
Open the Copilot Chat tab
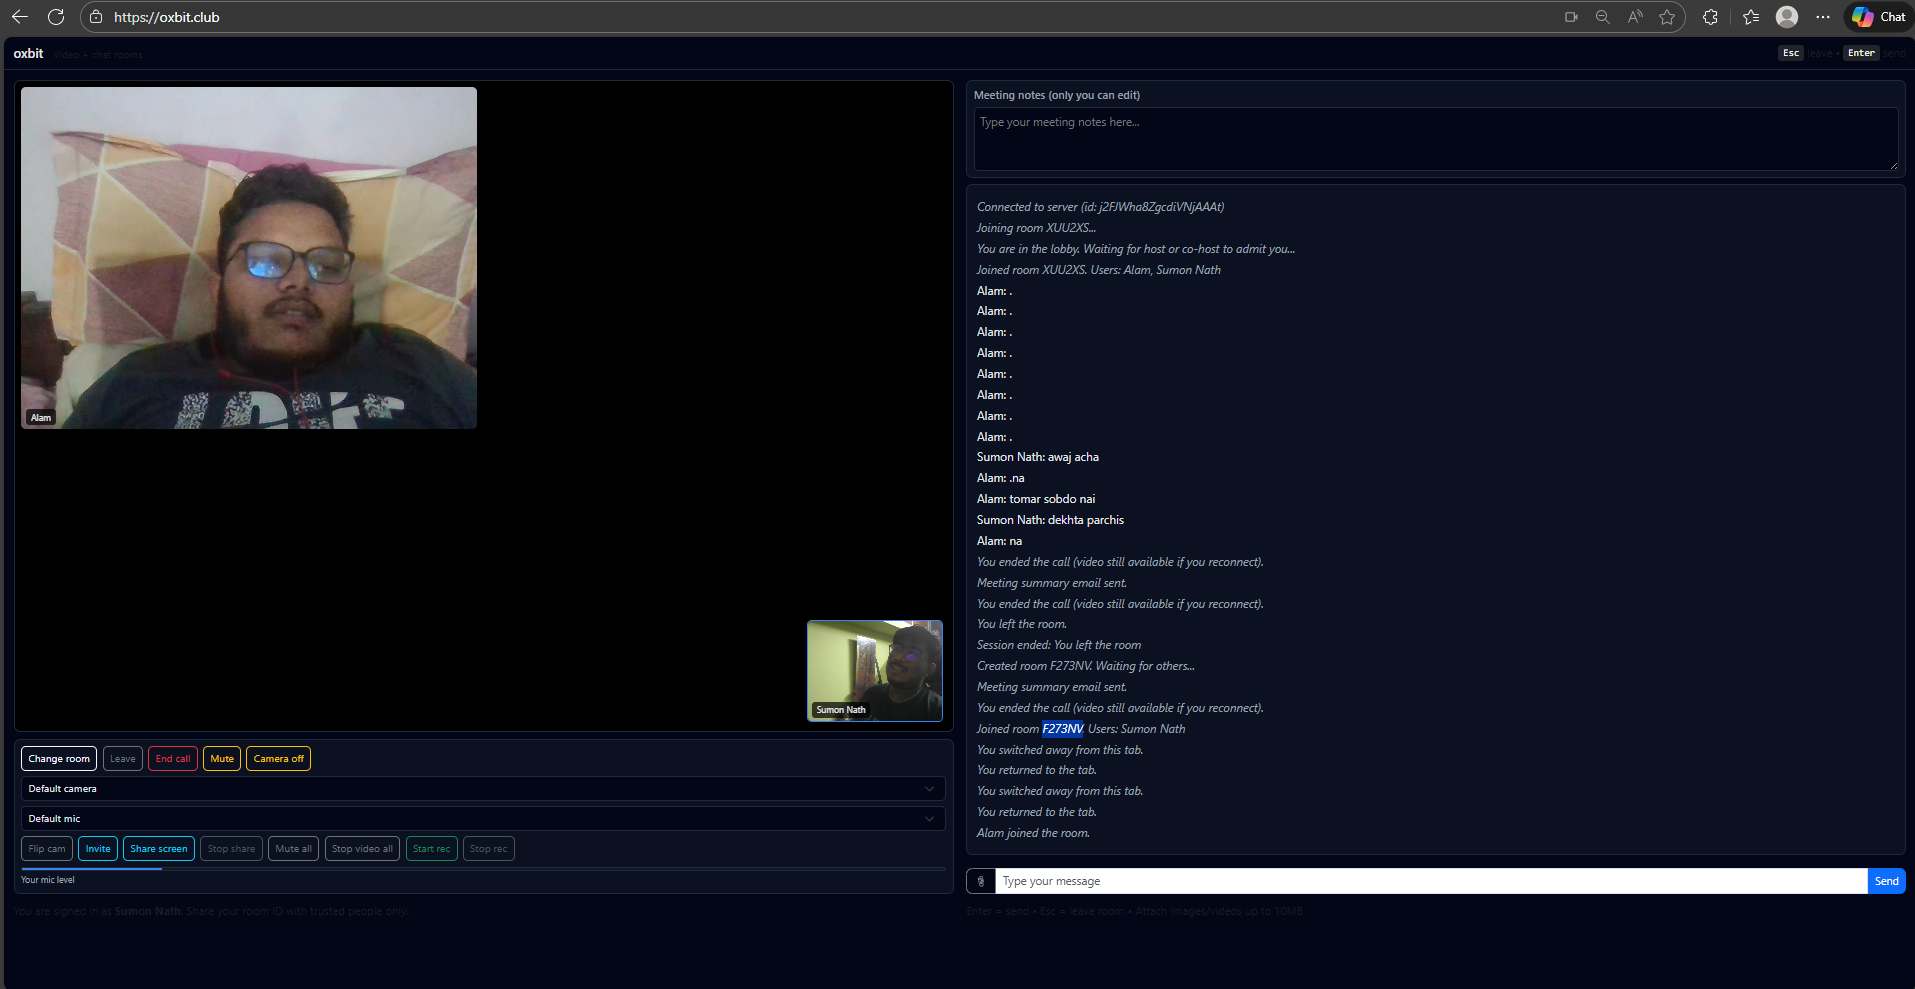1879,17
